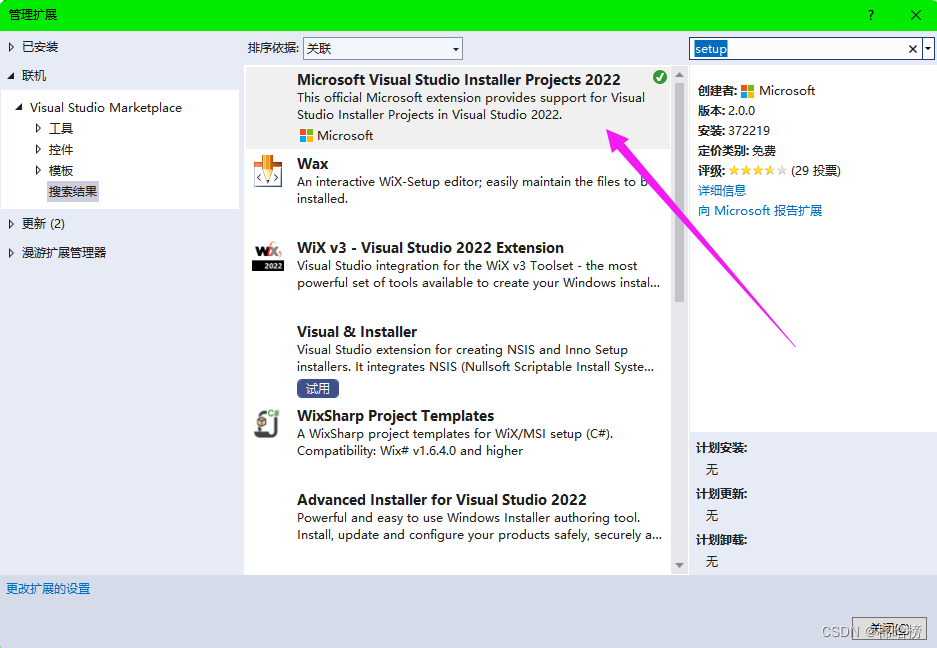Viewport: 937px width, 648px height.
Task: Click the 计划安装 label
Action: [x=721, y=448]
